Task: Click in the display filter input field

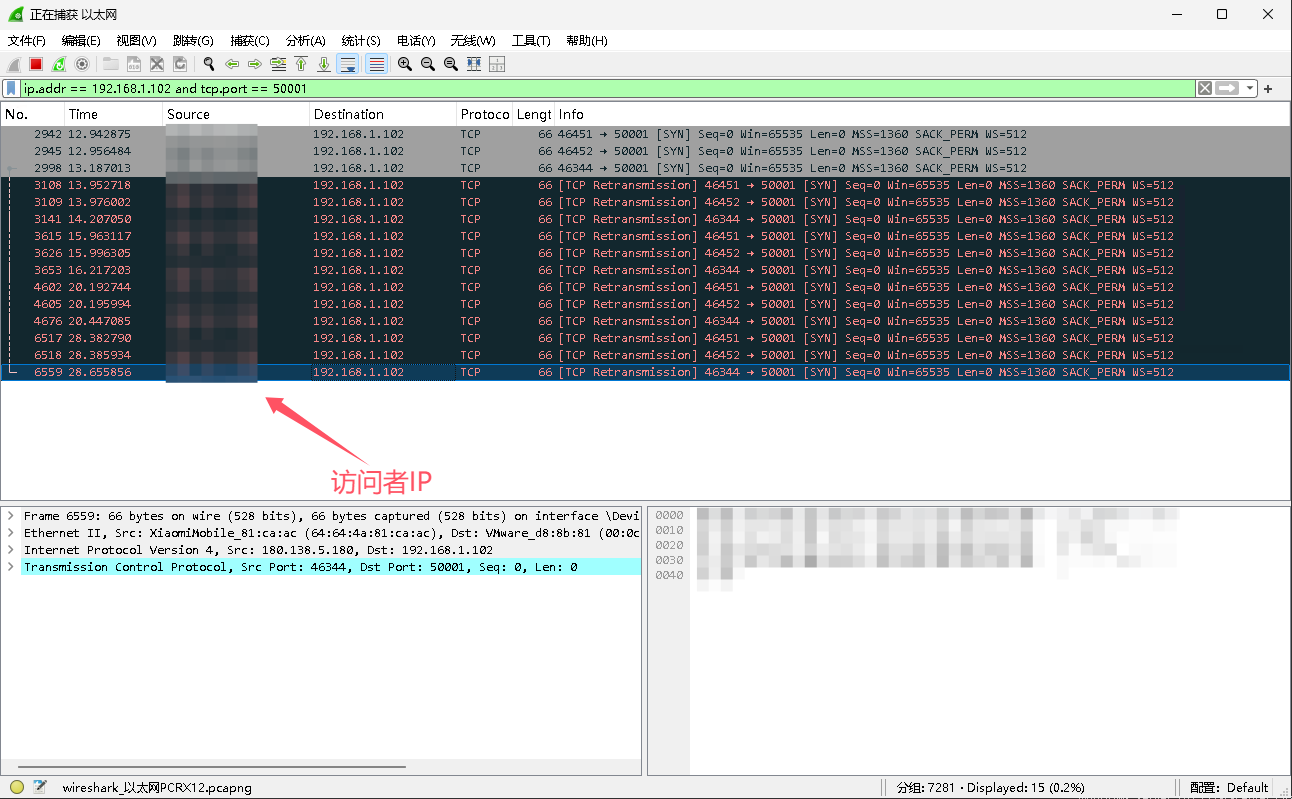Action: (x=600, y=88)
